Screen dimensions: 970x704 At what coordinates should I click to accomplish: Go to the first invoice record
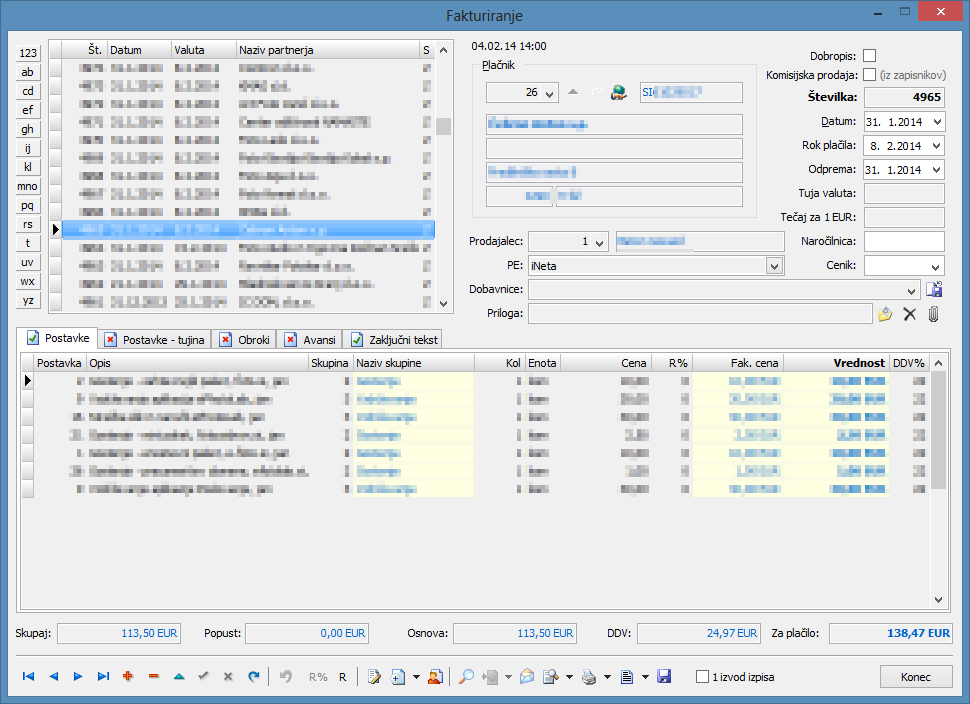click(x=28, y=677)
